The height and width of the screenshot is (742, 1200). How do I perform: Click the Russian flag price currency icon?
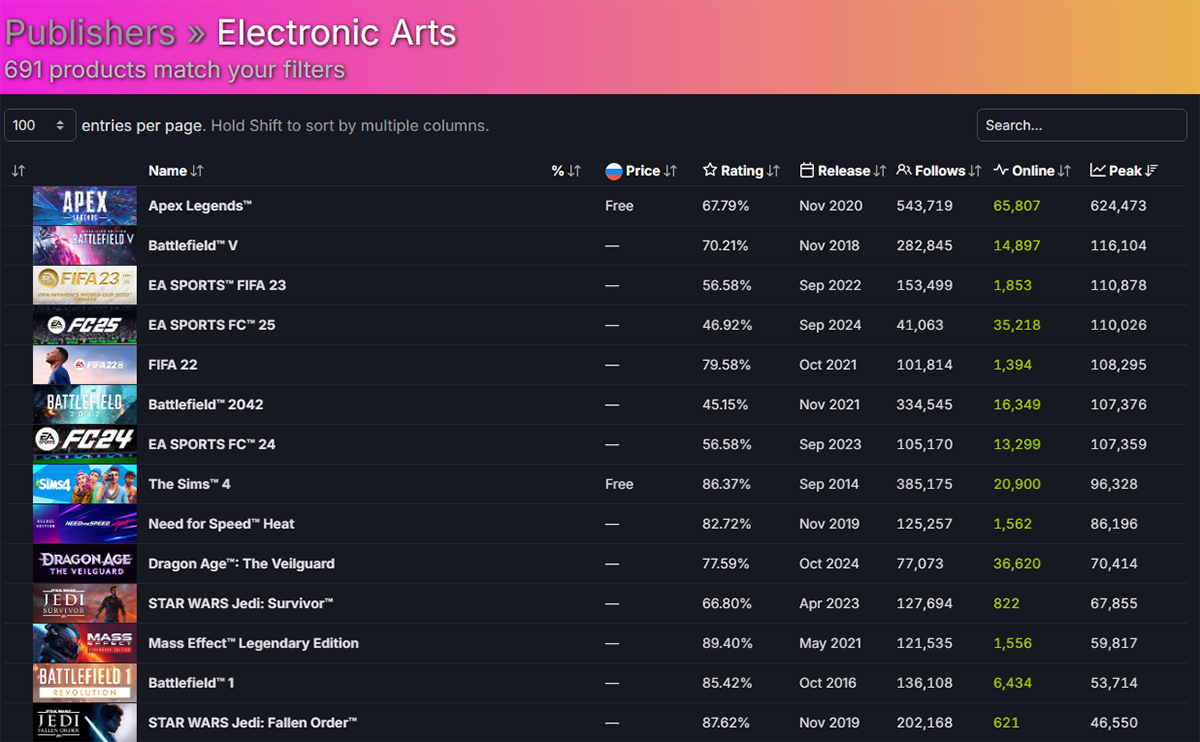coord(614,171)
